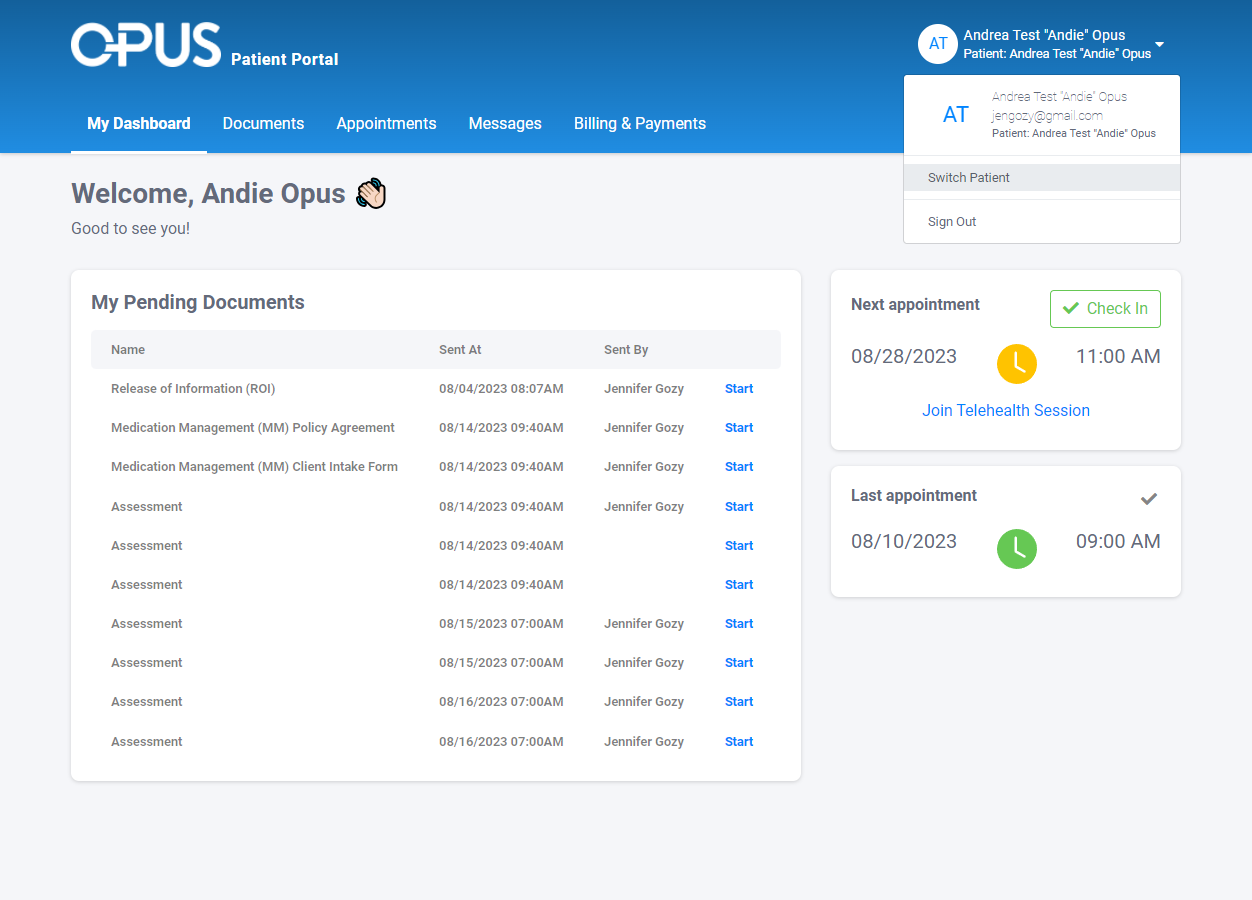
Task: Click Release of Information (ROI) row name
Action: (193, 389)
